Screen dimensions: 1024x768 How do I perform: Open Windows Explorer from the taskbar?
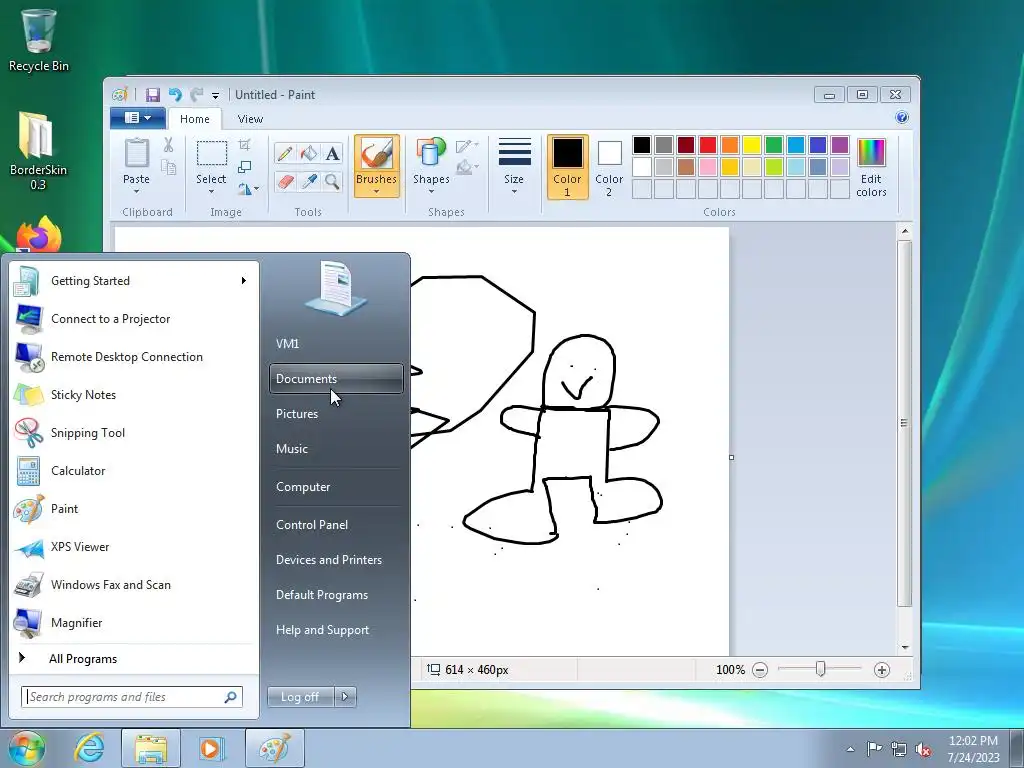[x=151, y=748]
